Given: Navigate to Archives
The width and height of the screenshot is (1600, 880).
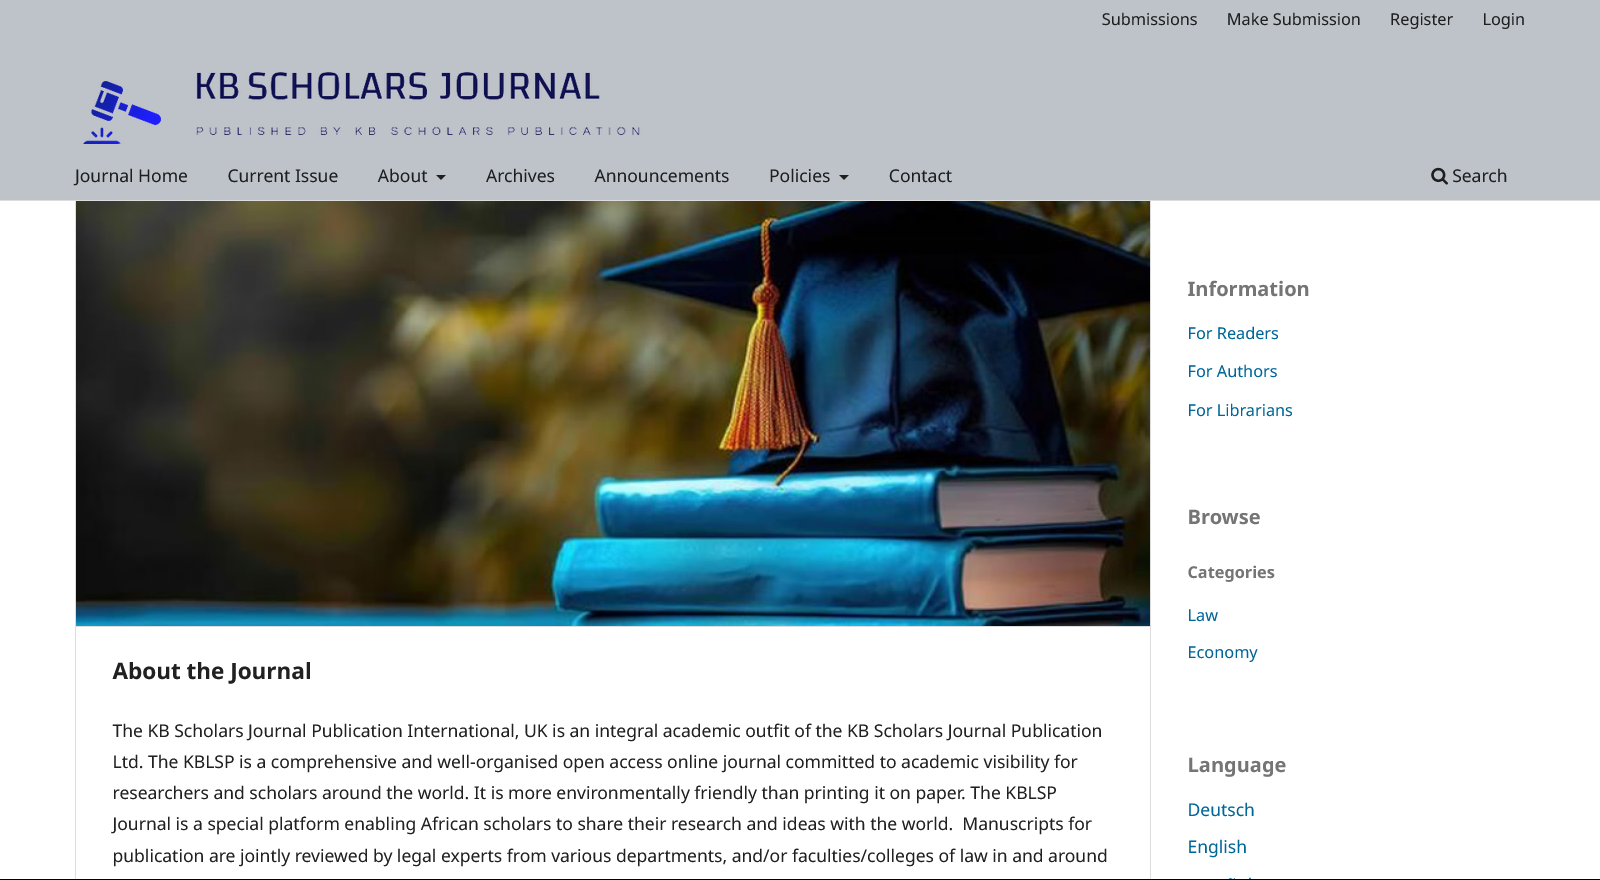Looking at the screenshot, I should pos(520,176).
